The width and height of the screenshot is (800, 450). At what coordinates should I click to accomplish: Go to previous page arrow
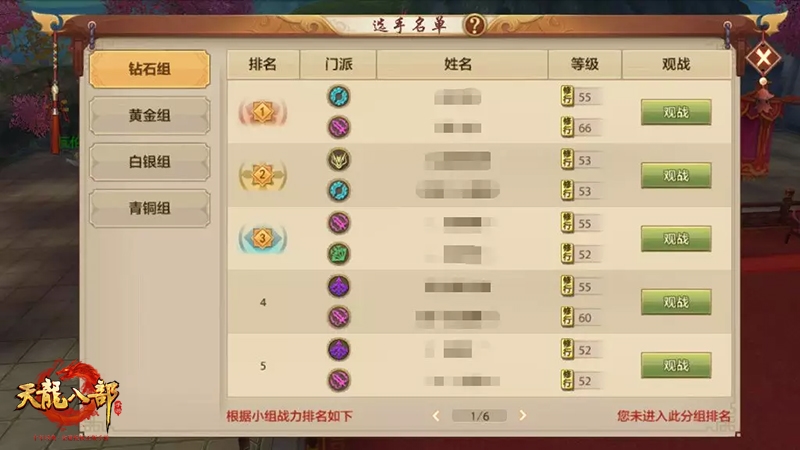click(436, 416)
